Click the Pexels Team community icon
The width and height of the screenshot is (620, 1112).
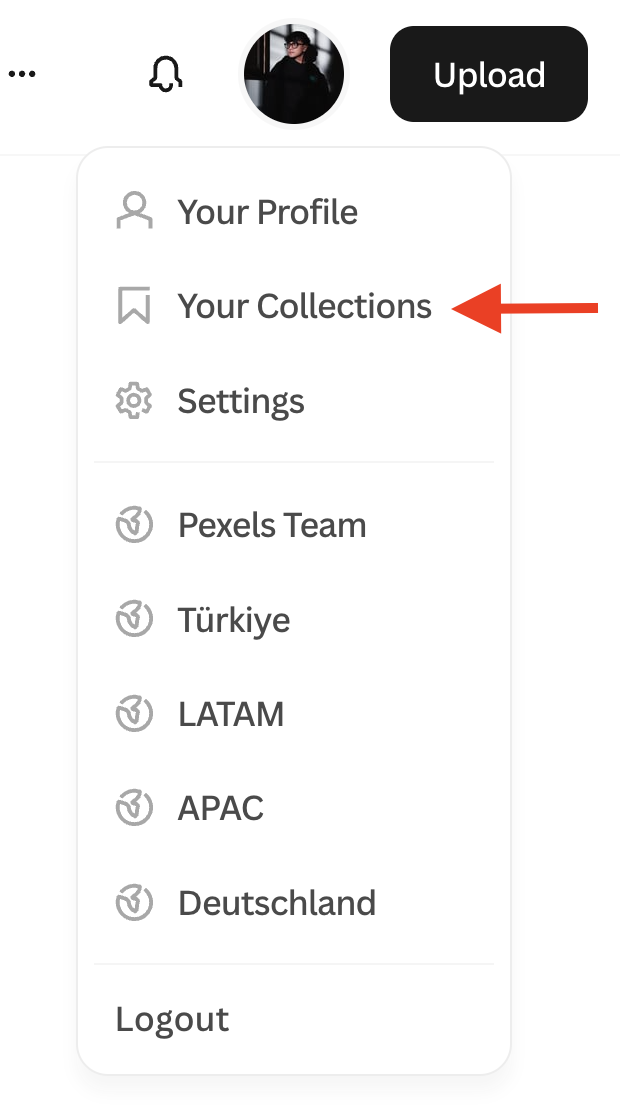(x=134, y=525)
